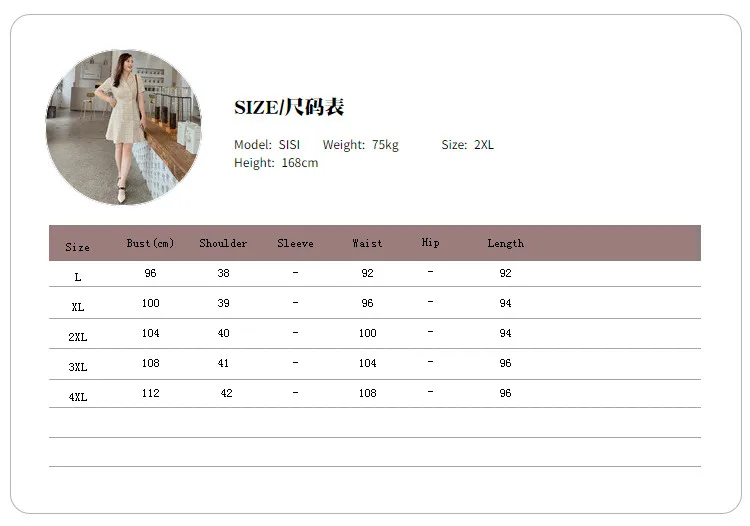Click the 'Model: SISI' text
The image size is (750, 526).
pyautogui.click(x=267, y=144)
